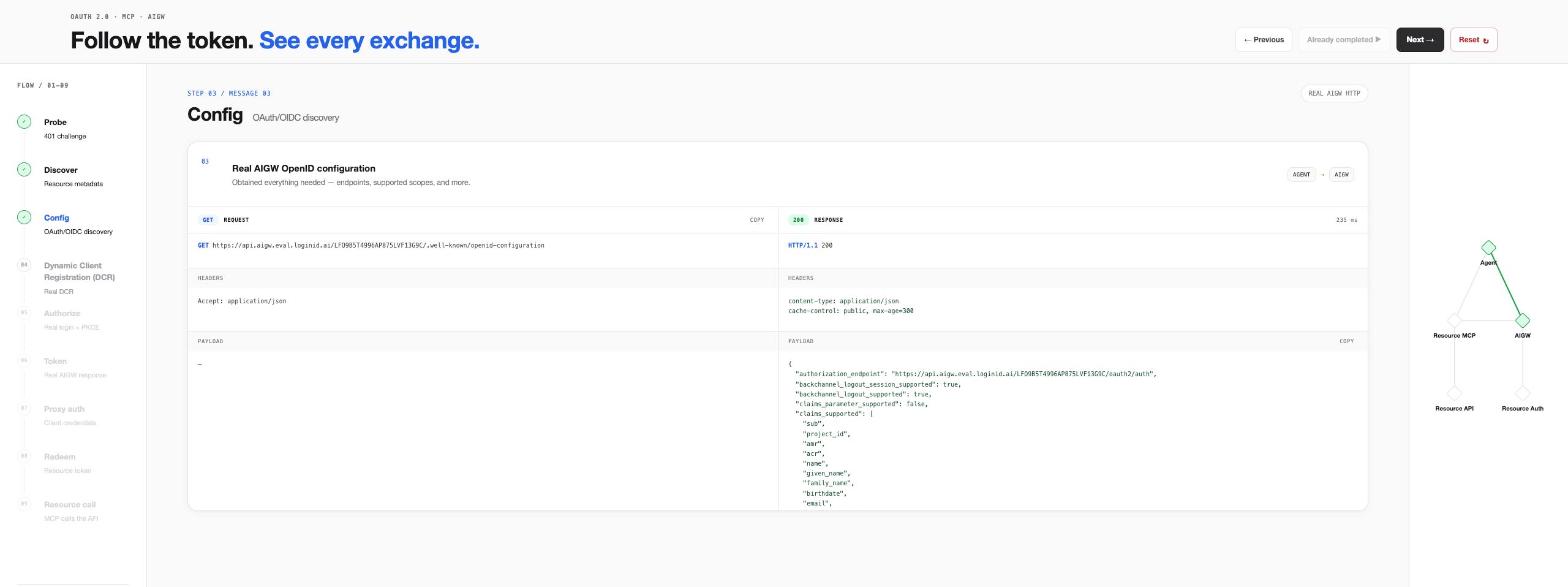Click the Agent diamond node in the diagram
This screenshot has height=587, width=1568.
(x=1488, y=247)
